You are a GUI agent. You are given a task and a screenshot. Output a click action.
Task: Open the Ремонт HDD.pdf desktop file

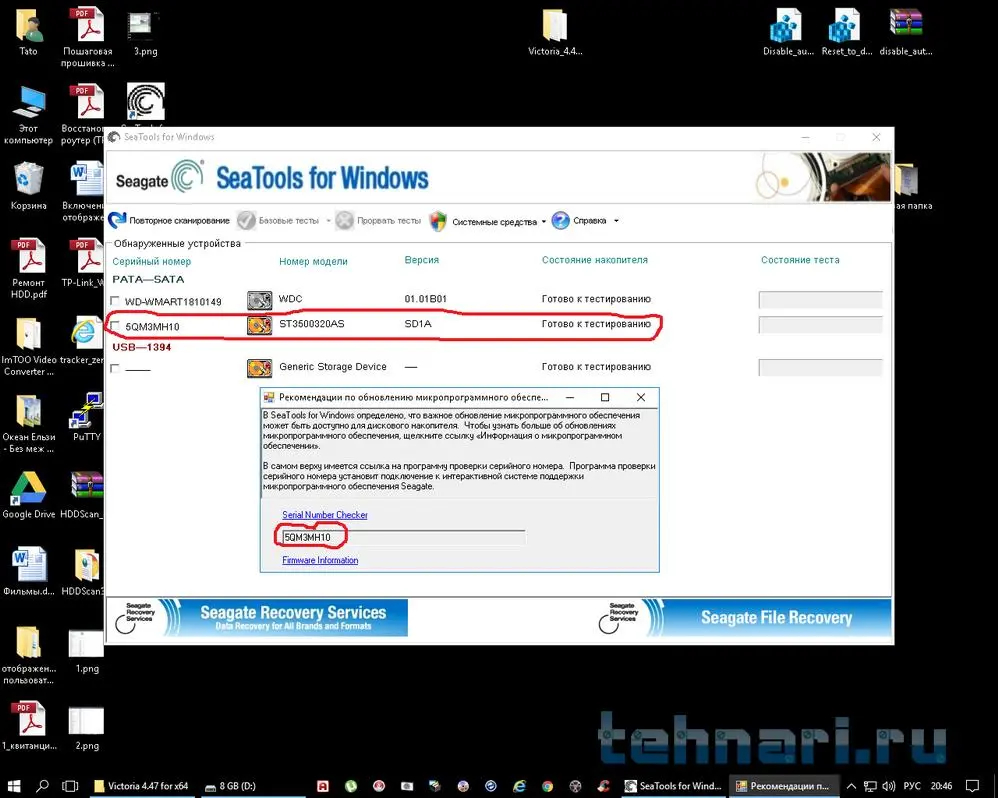[x=28, y=269]
